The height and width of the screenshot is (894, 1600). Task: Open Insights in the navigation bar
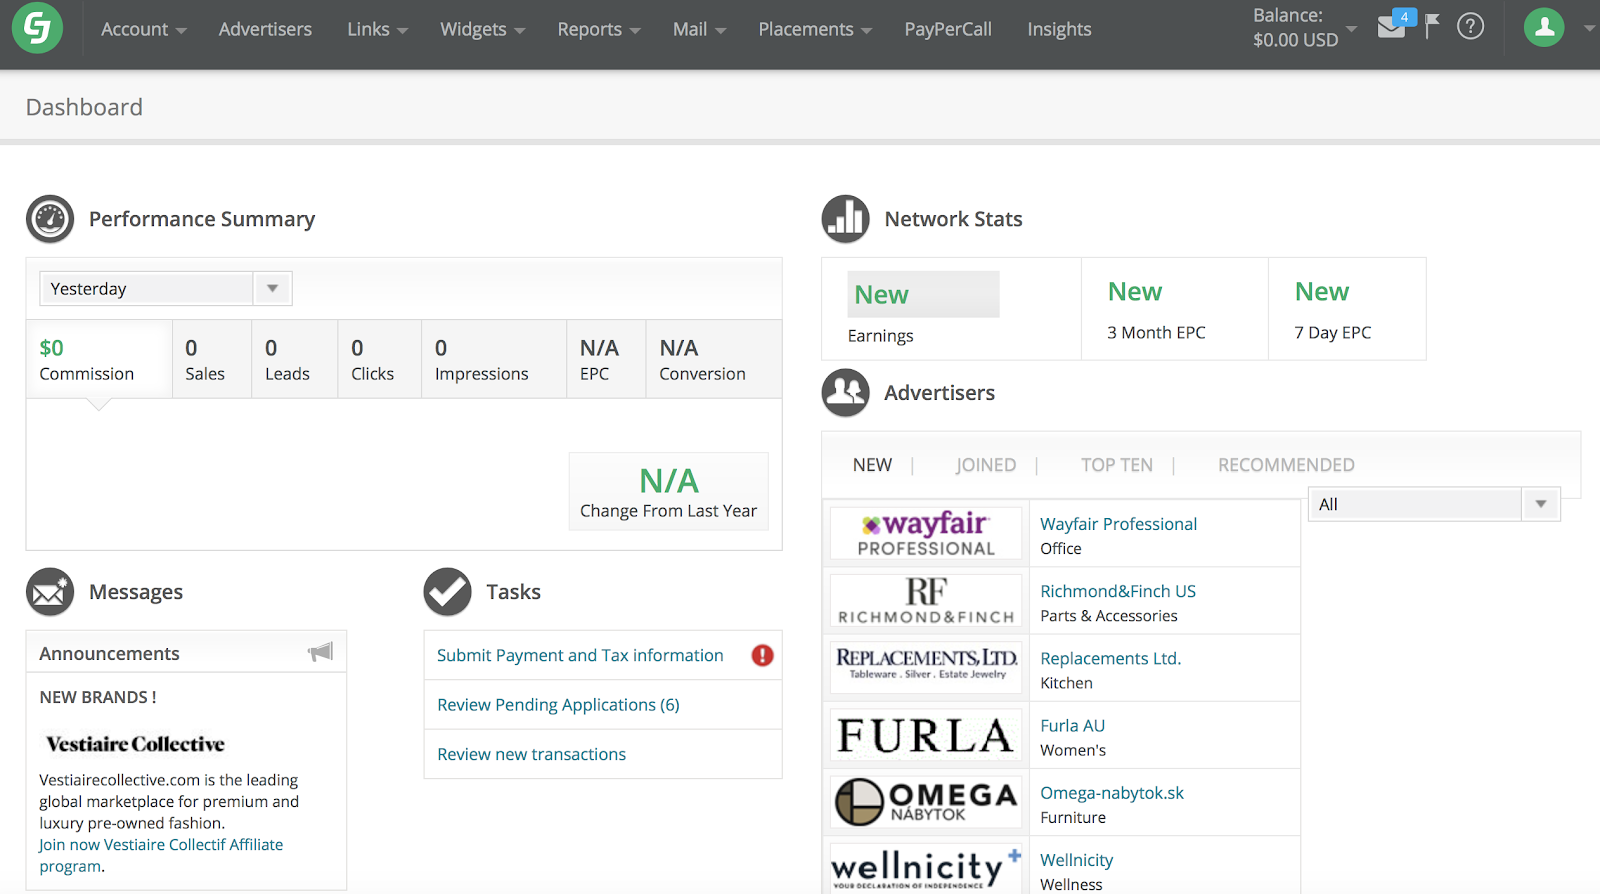click(1059, 29)
